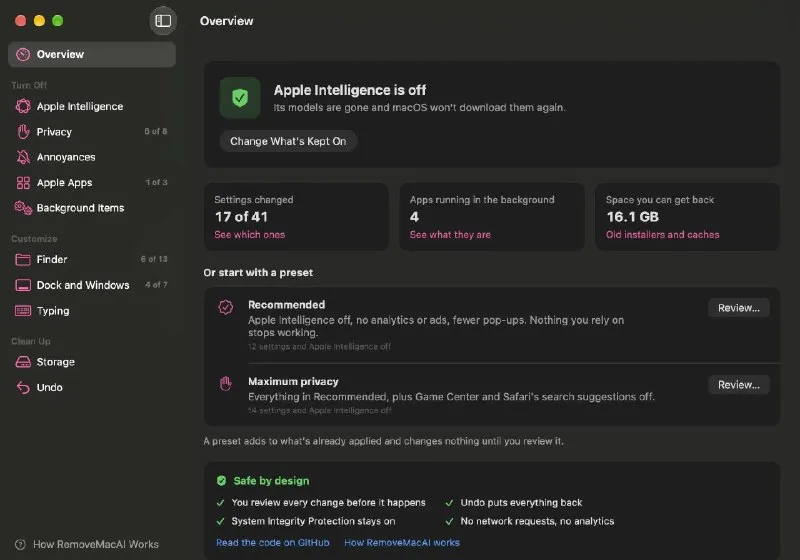
Task: Open How RemoveMacAI Works in sidebar footer
Action: pos(87,545)
